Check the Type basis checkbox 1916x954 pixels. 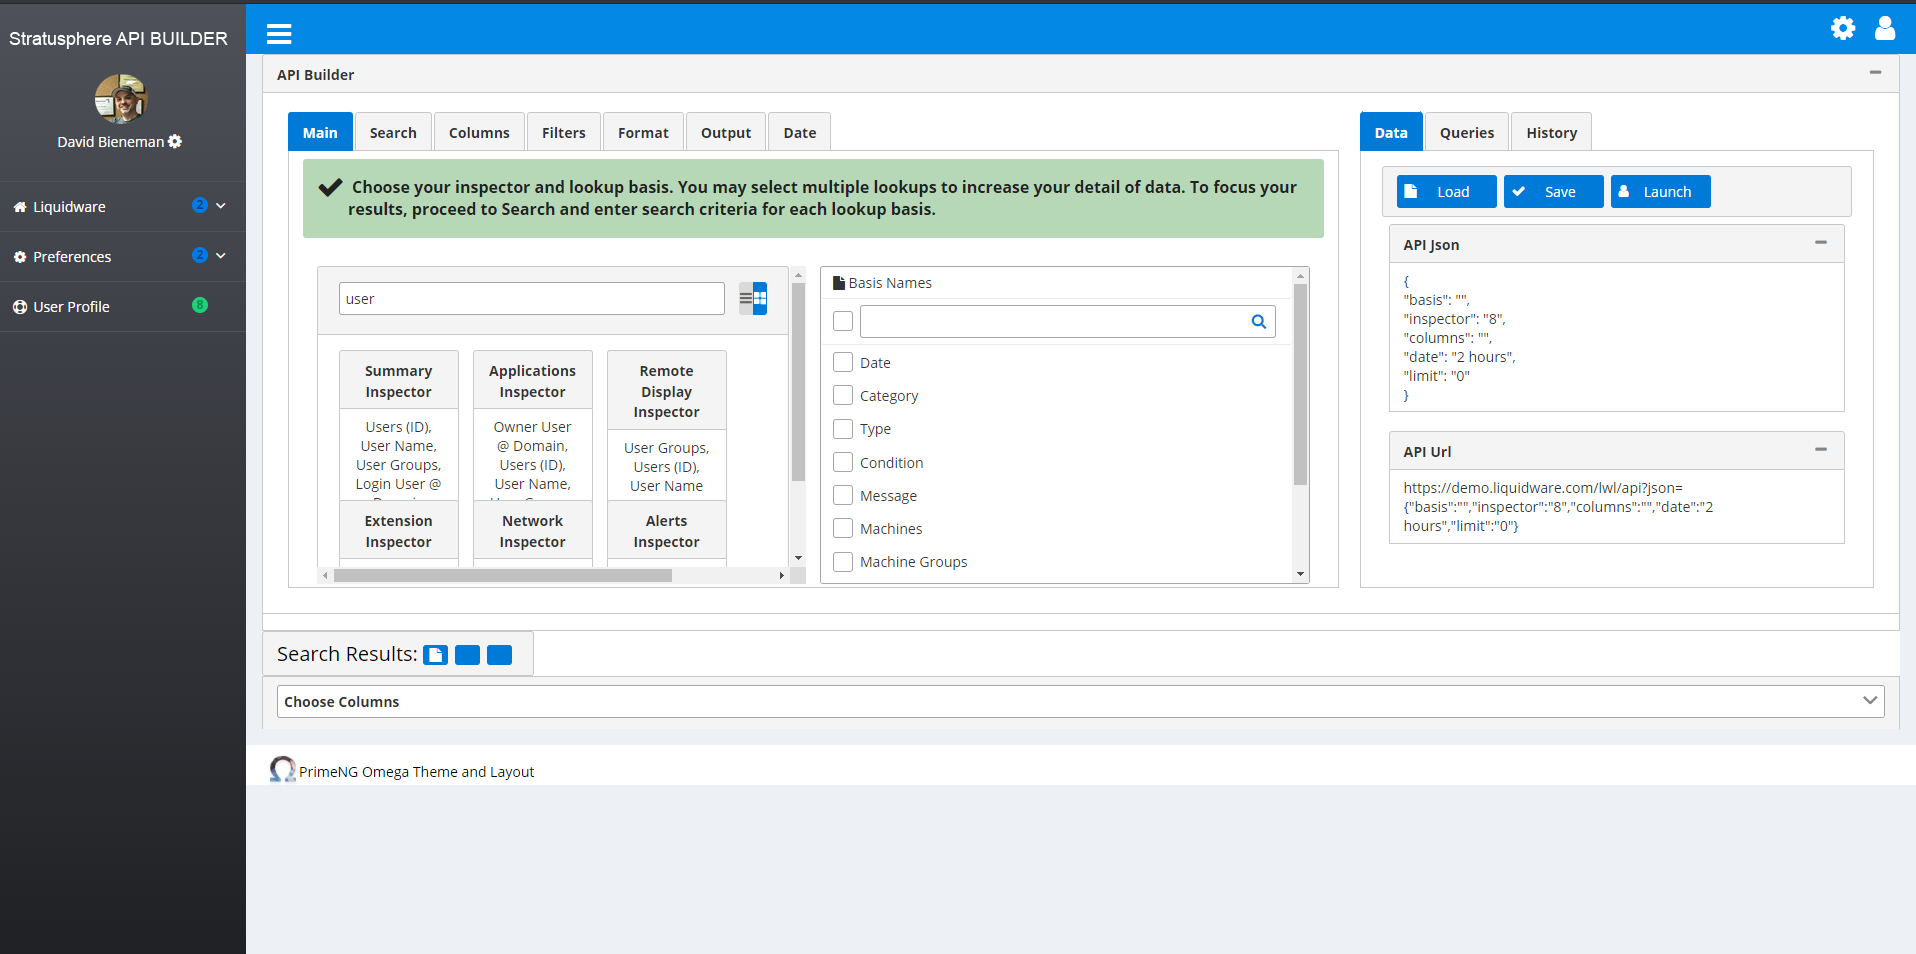coord(843,429)
